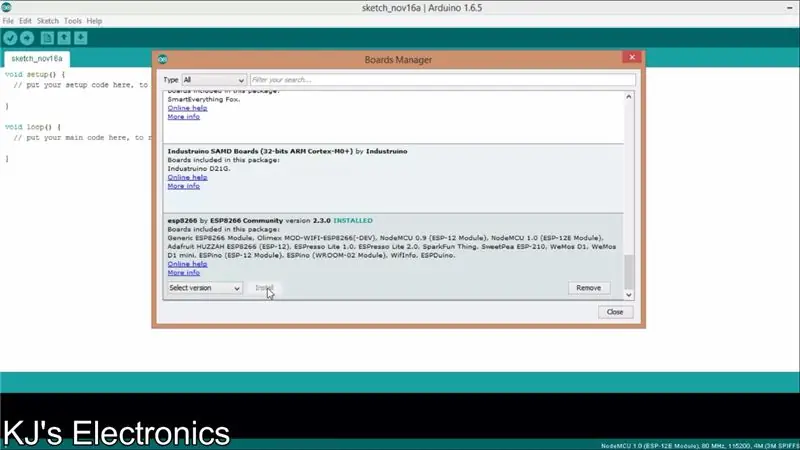
Task: Open Online help link under SmartEverything Fox
Action: coord(187,108)
